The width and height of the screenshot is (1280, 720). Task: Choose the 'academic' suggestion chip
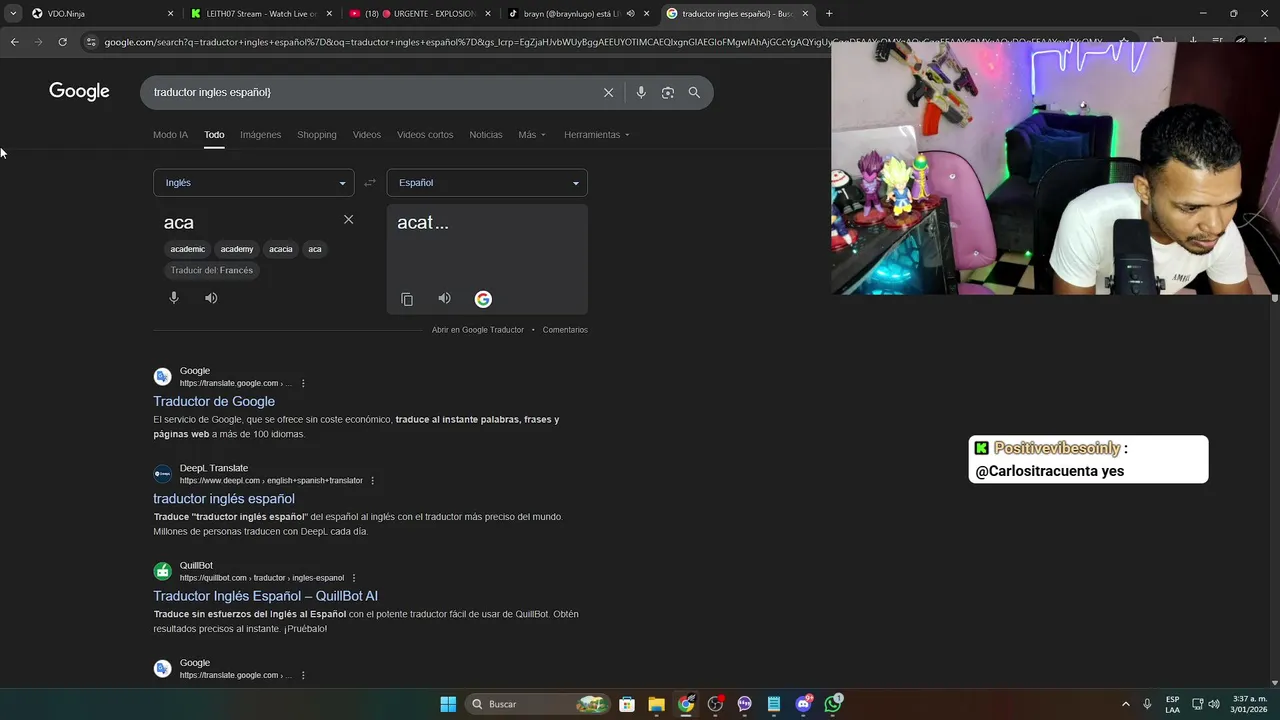(x=188, y=249)
